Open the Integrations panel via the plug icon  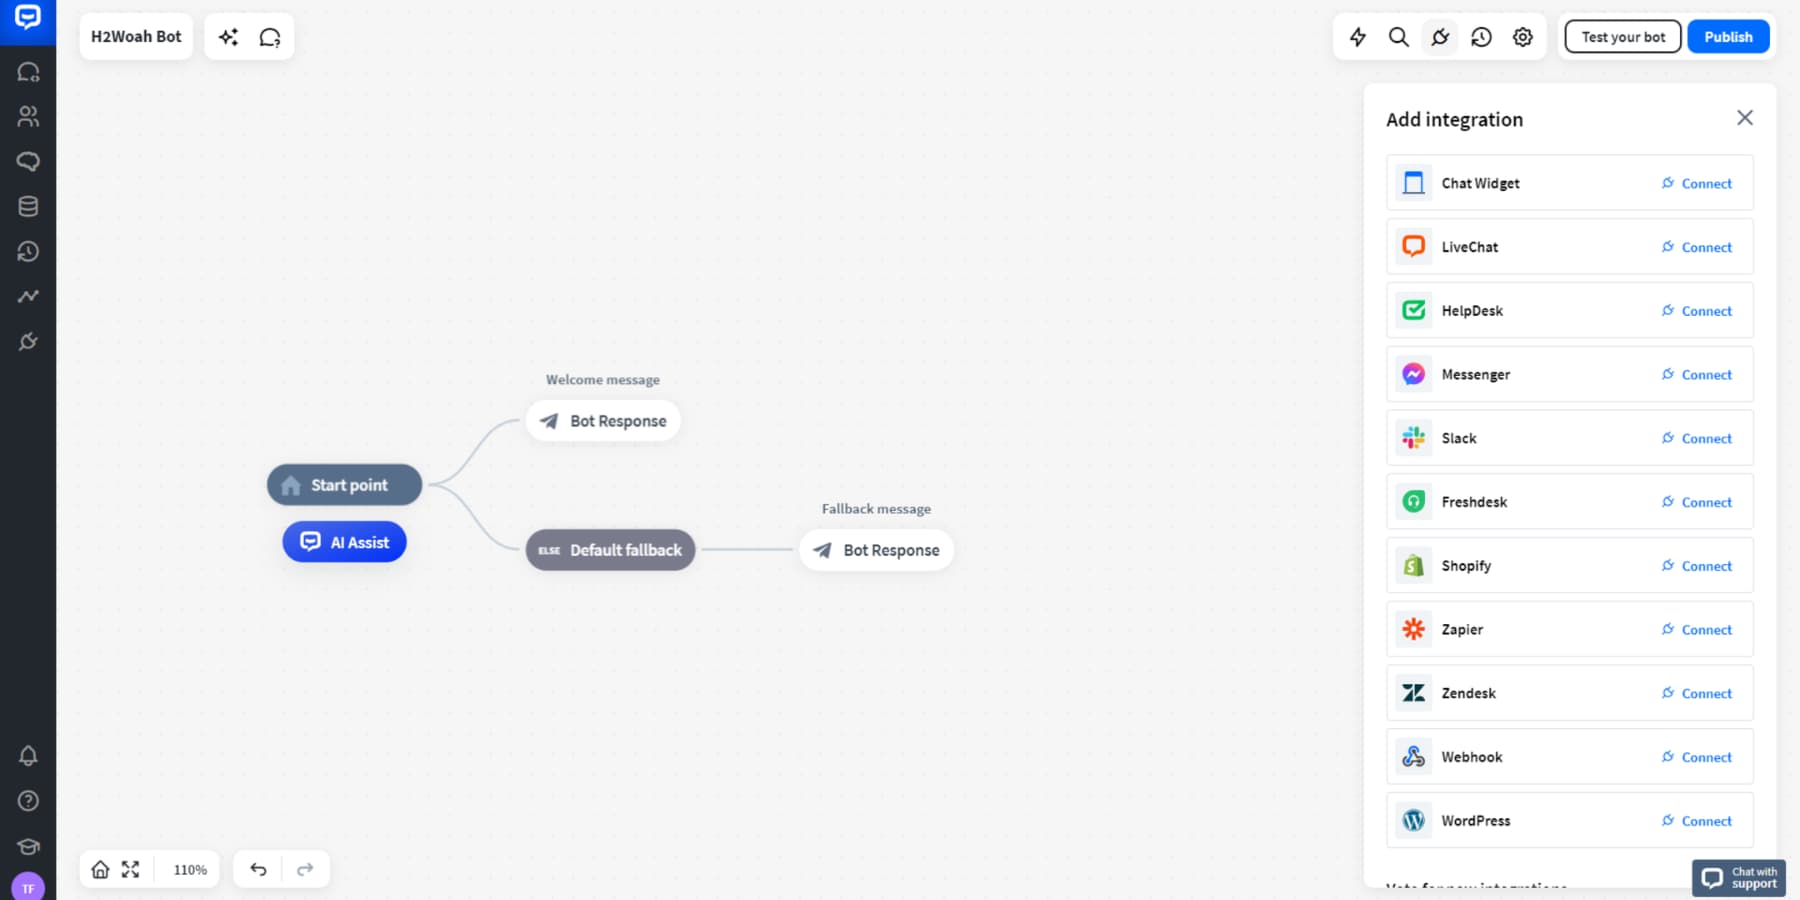pos(28,341)
